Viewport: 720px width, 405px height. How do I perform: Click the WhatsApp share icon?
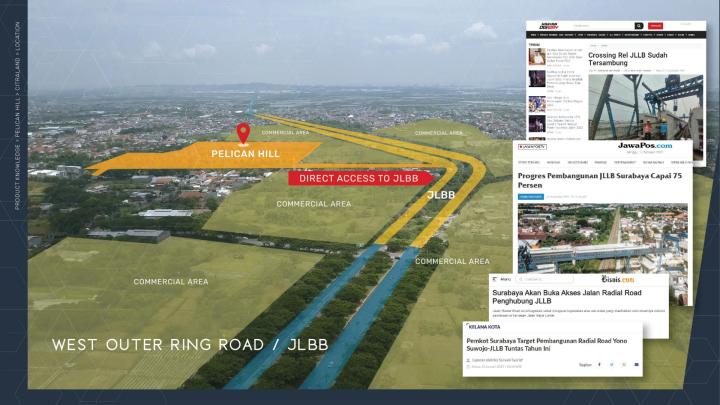click(624, 365)
